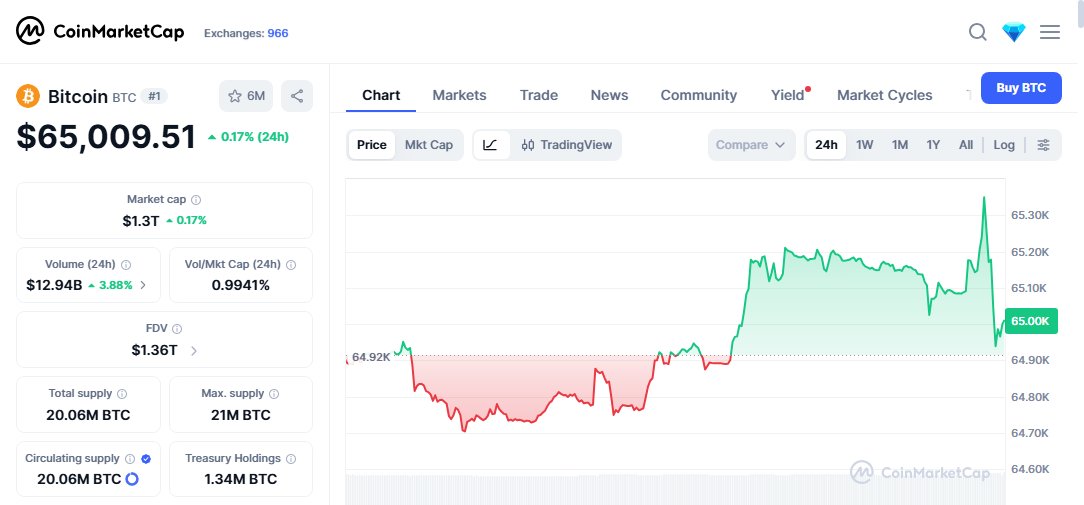The width and height of the screenshot is (1084, 505).
Task: Open the hamburger menu icon
Action: click(x=1049, y=32)
